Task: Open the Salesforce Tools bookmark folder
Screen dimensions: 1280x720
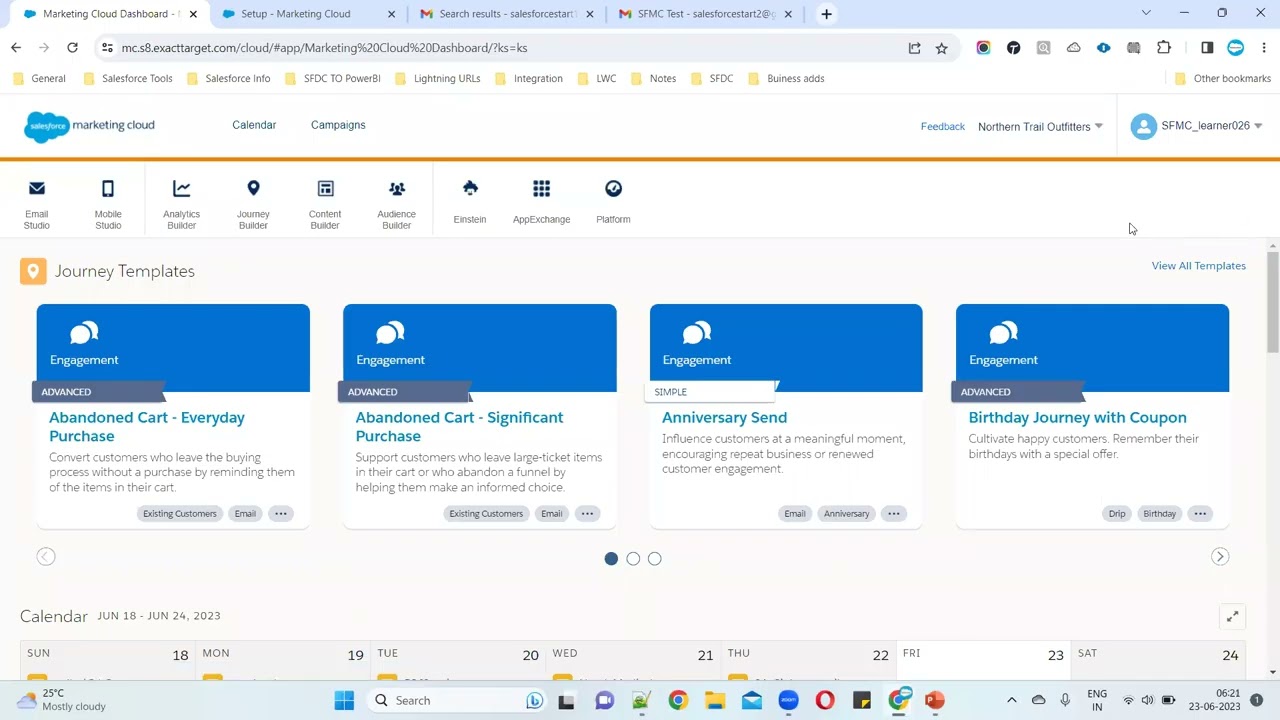Action: coord(128,78)
